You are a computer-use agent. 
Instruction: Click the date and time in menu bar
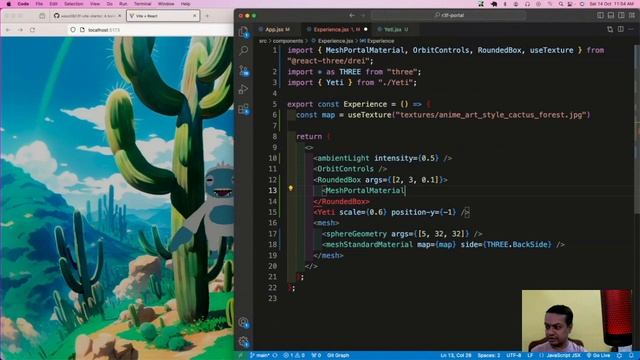coord(612,4)
